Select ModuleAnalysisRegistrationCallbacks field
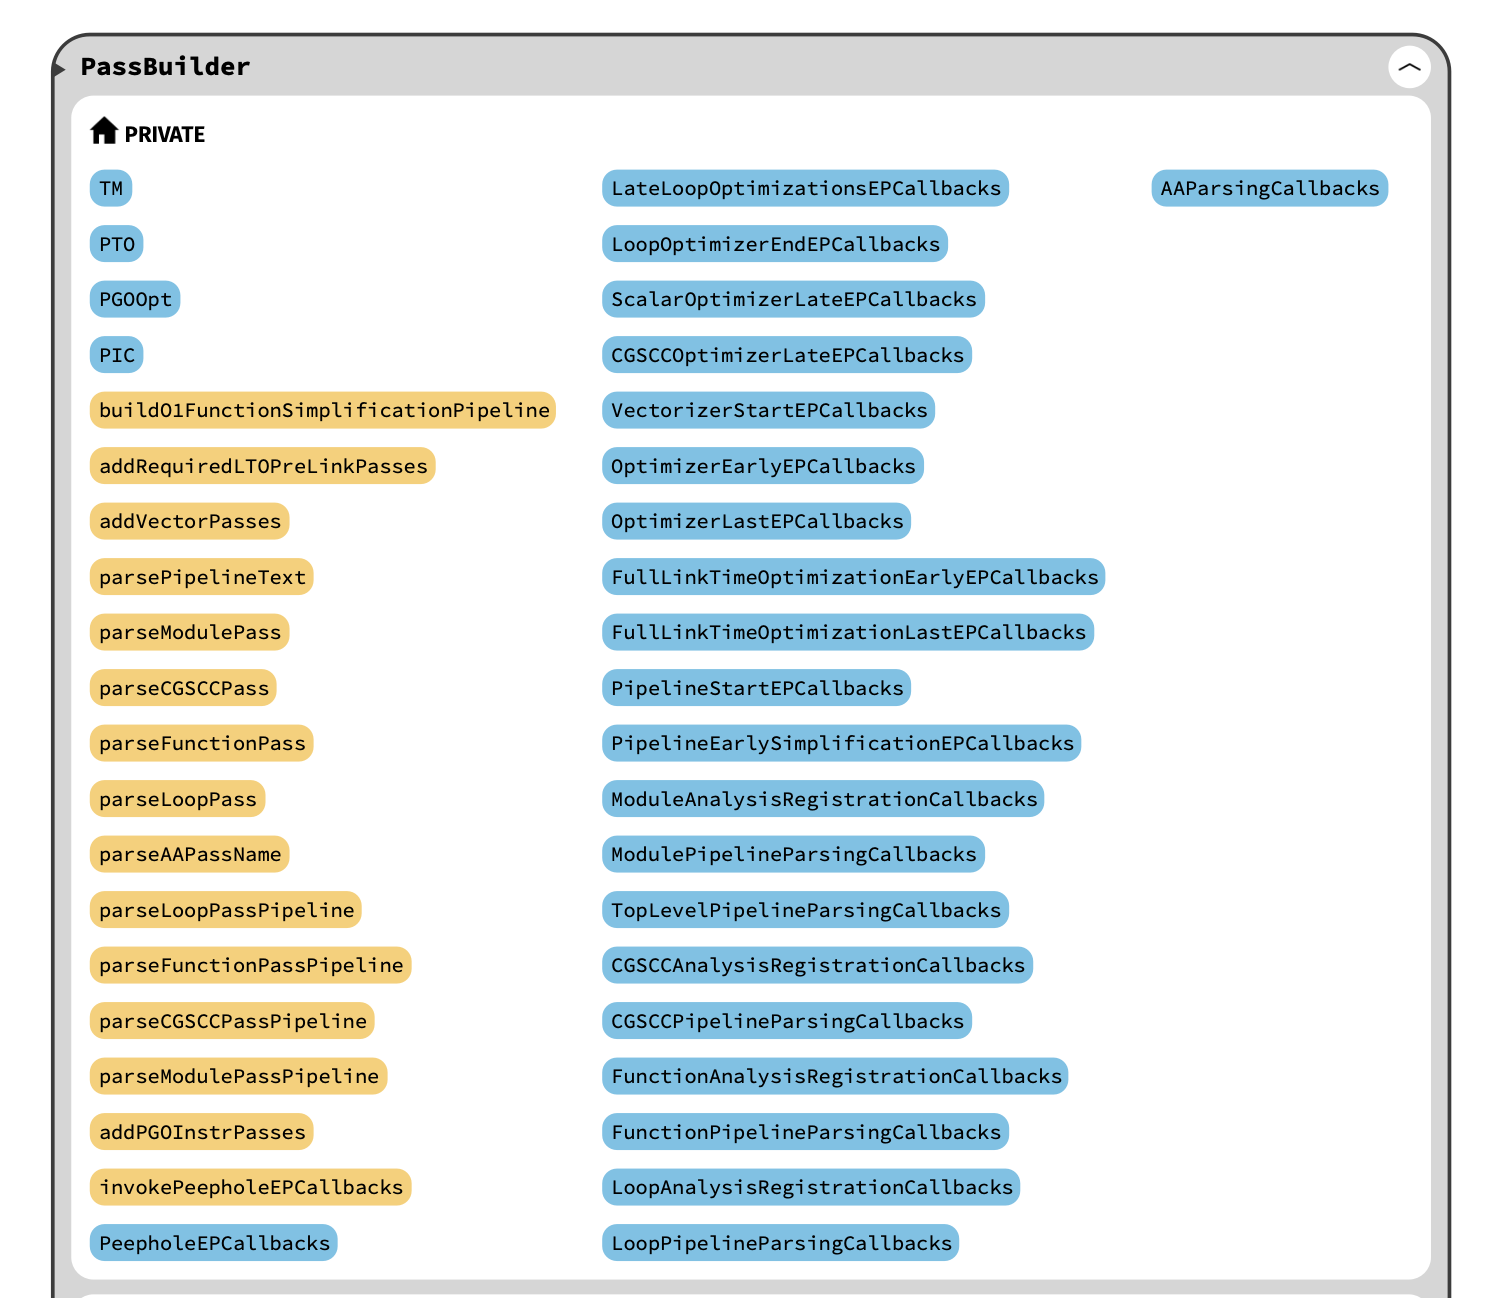 click(823, 799)
